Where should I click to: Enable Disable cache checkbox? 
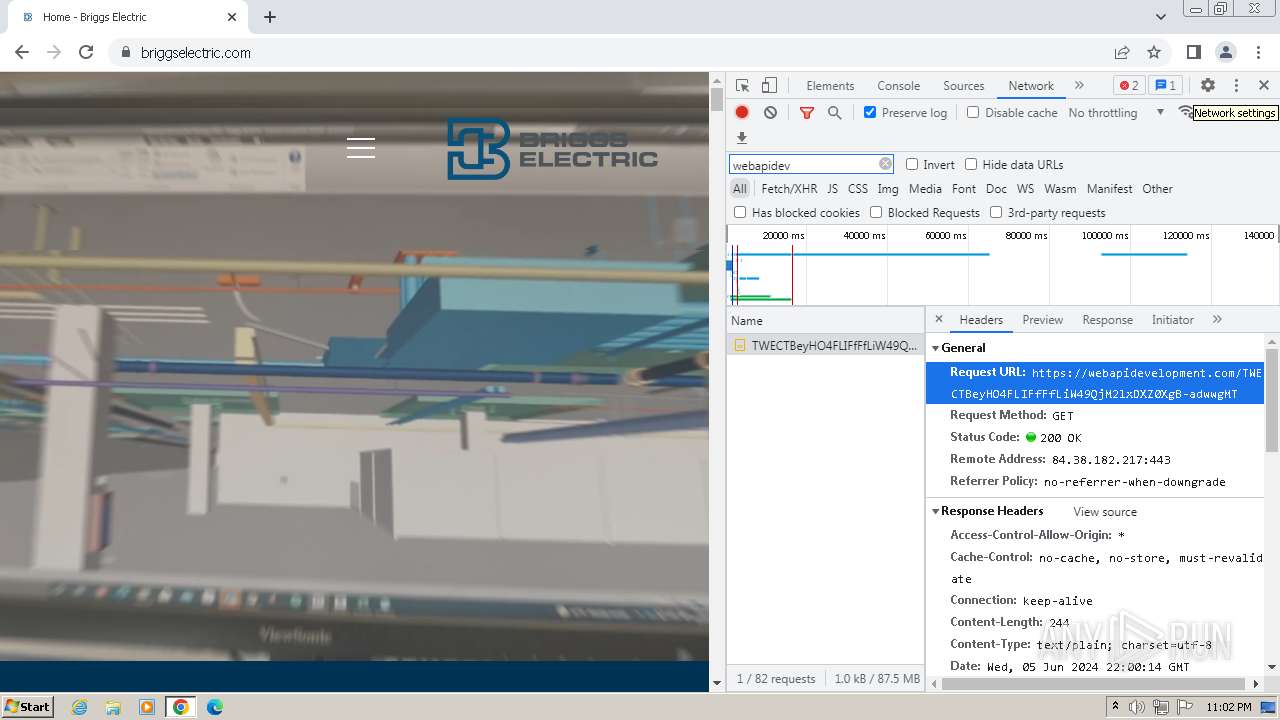coord(973,112)
